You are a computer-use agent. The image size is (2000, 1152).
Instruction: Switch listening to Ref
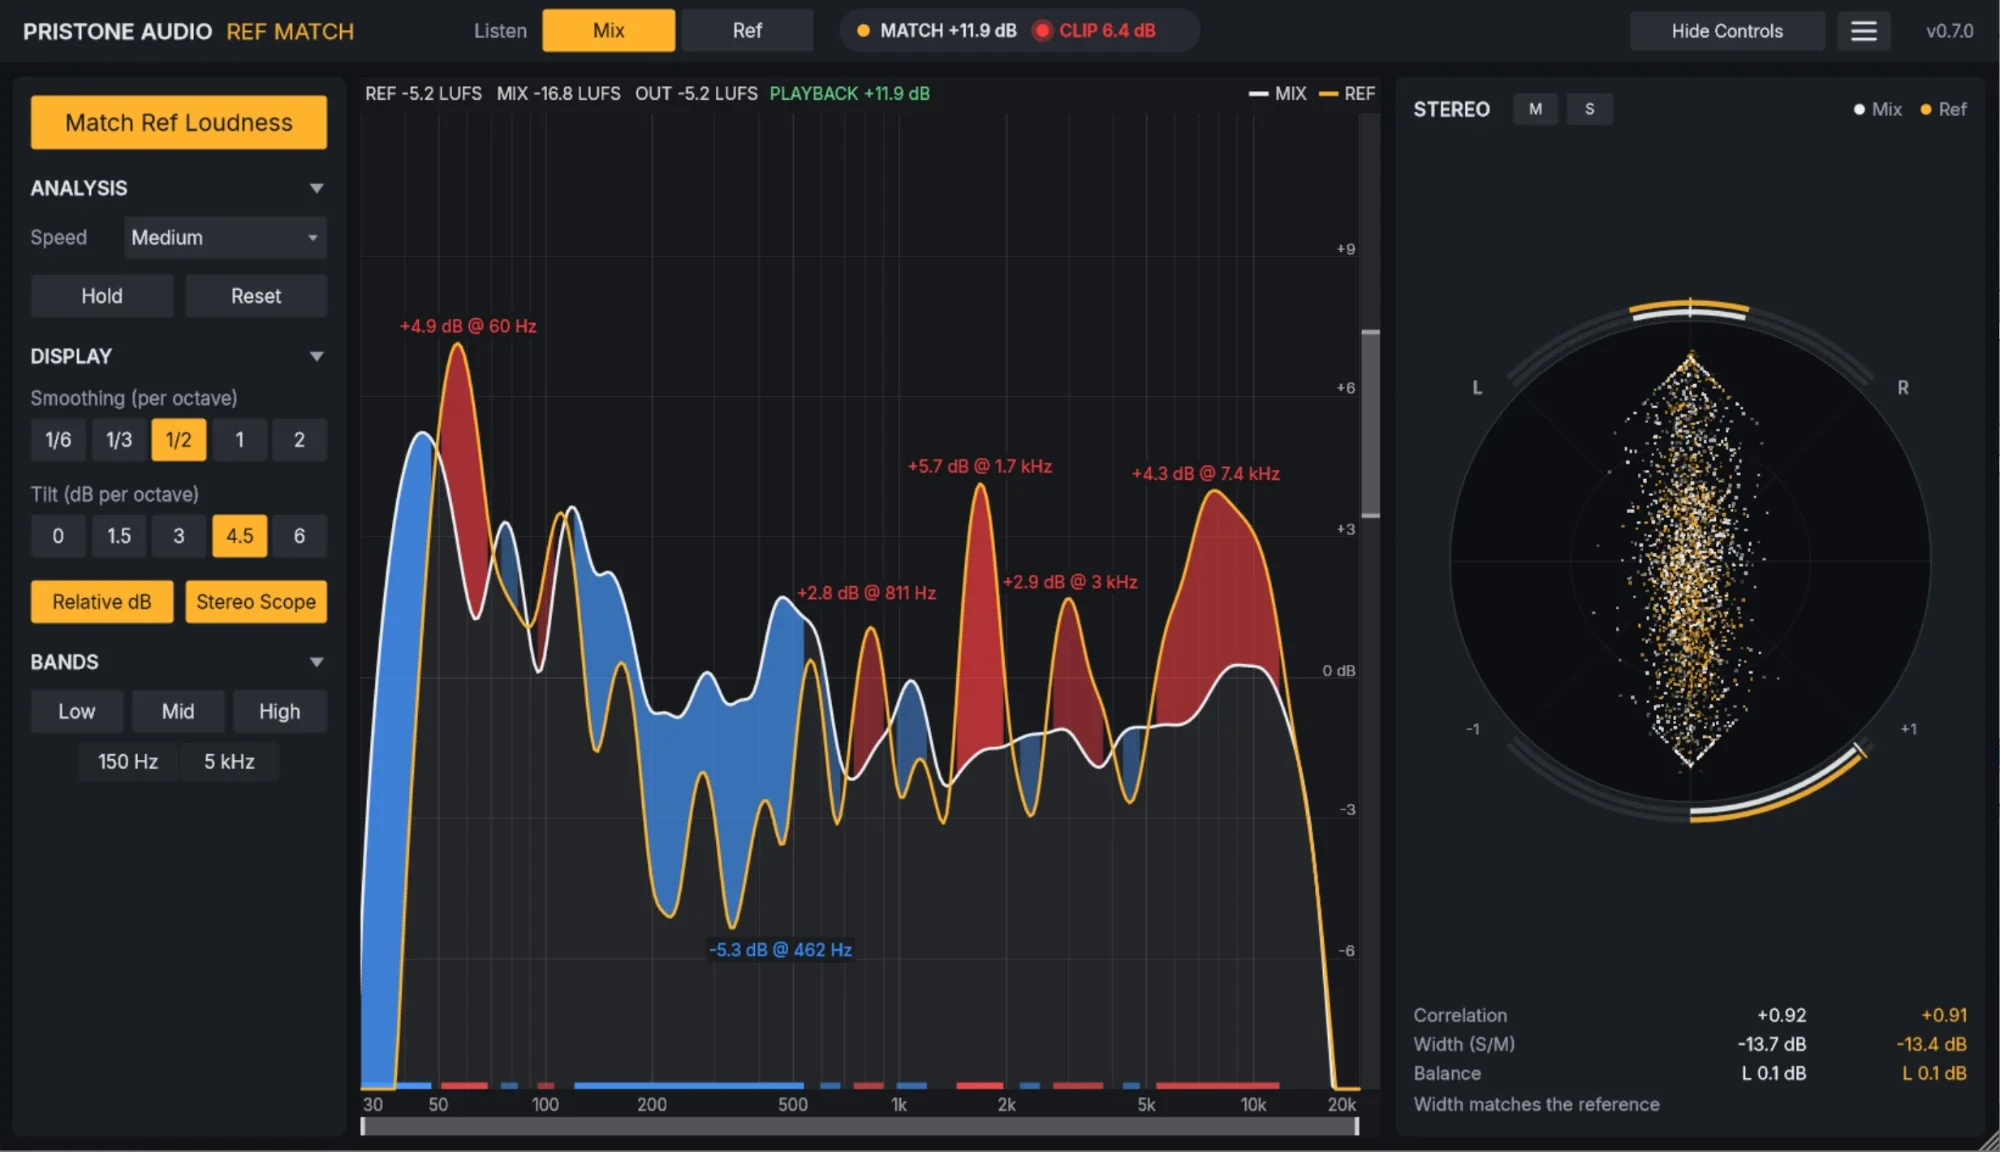pos(747,31)
